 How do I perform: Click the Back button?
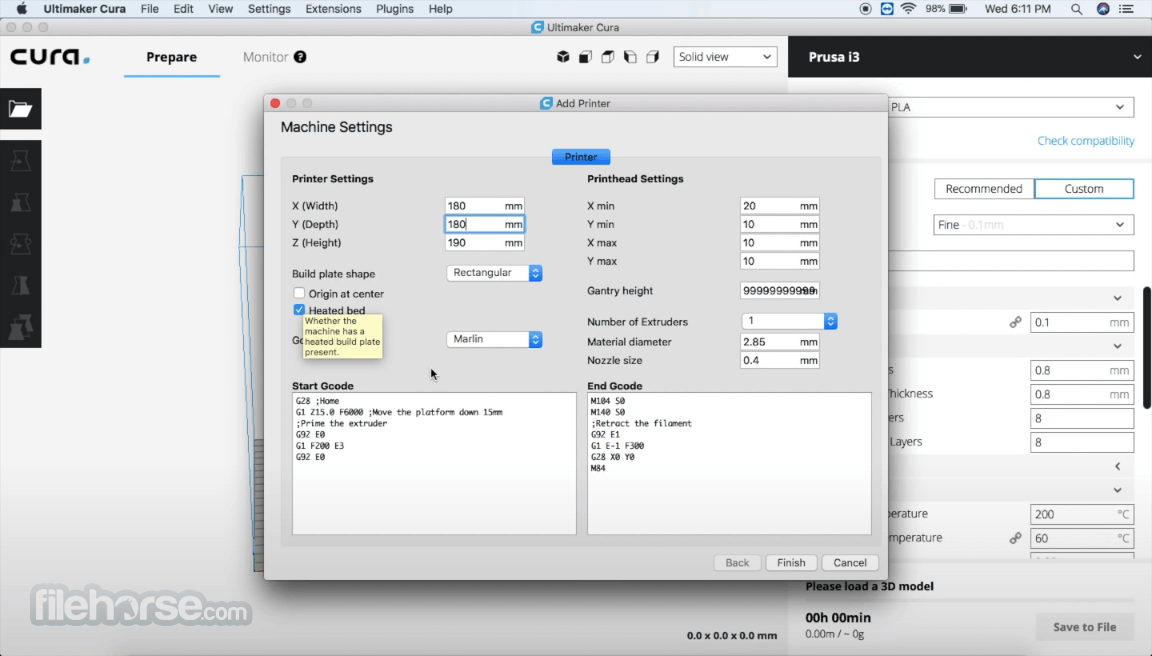737,562
